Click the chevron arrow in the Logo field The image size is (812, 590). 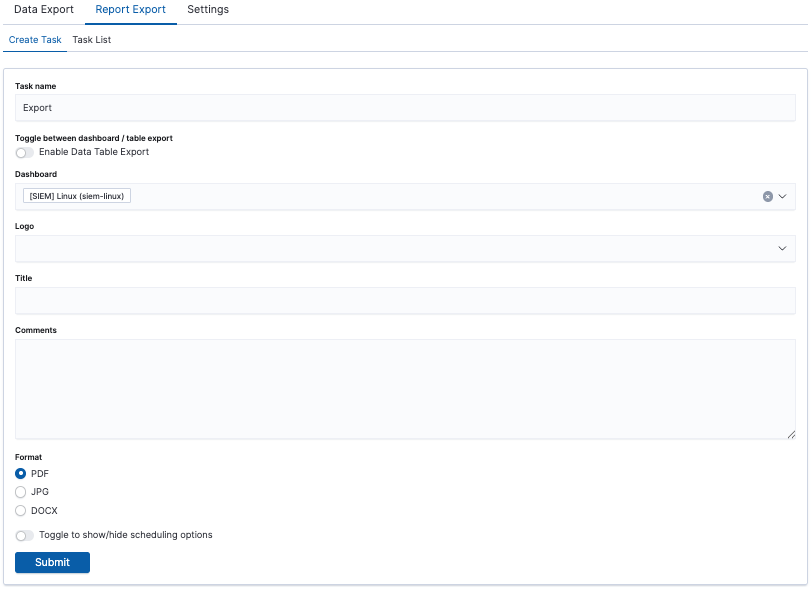click(783, 249)
